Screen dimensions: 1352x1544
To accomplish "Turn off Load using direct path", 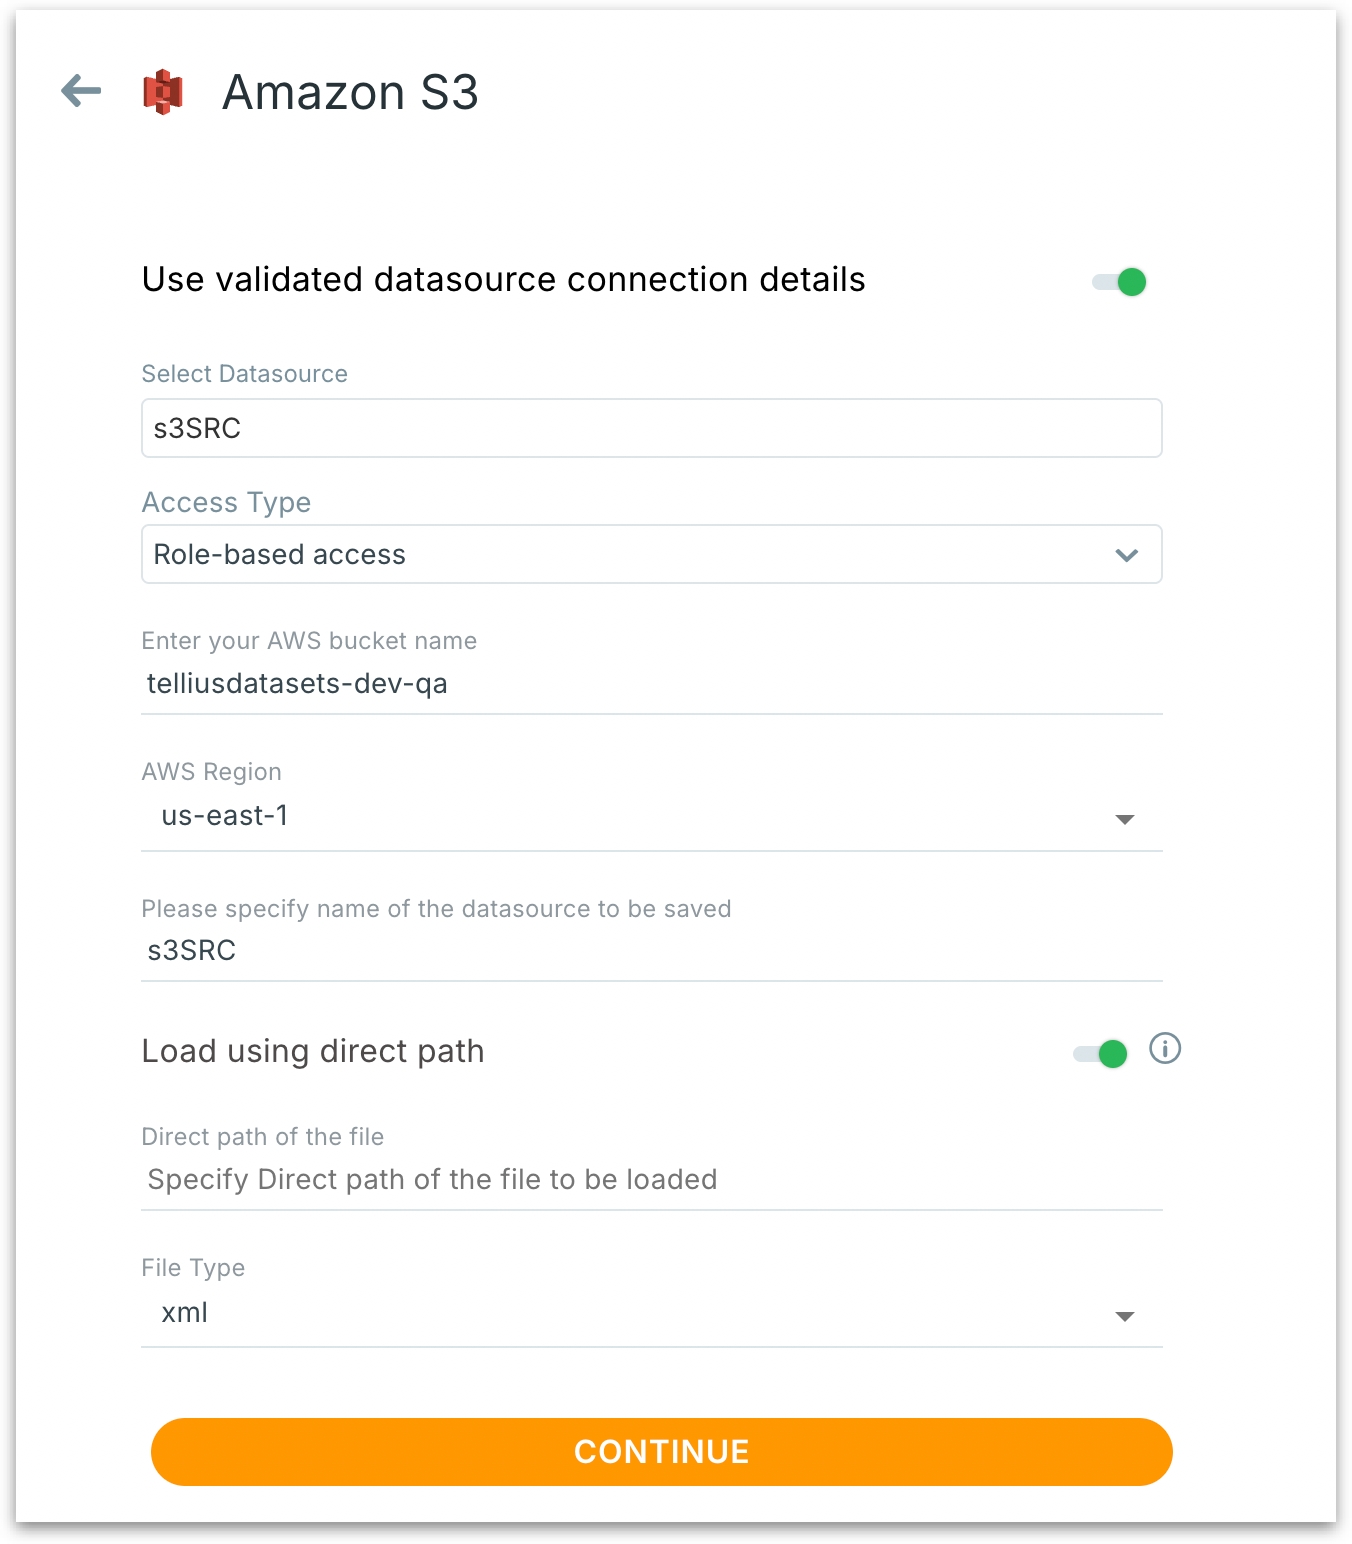I will click(x=1101, y=1053).
